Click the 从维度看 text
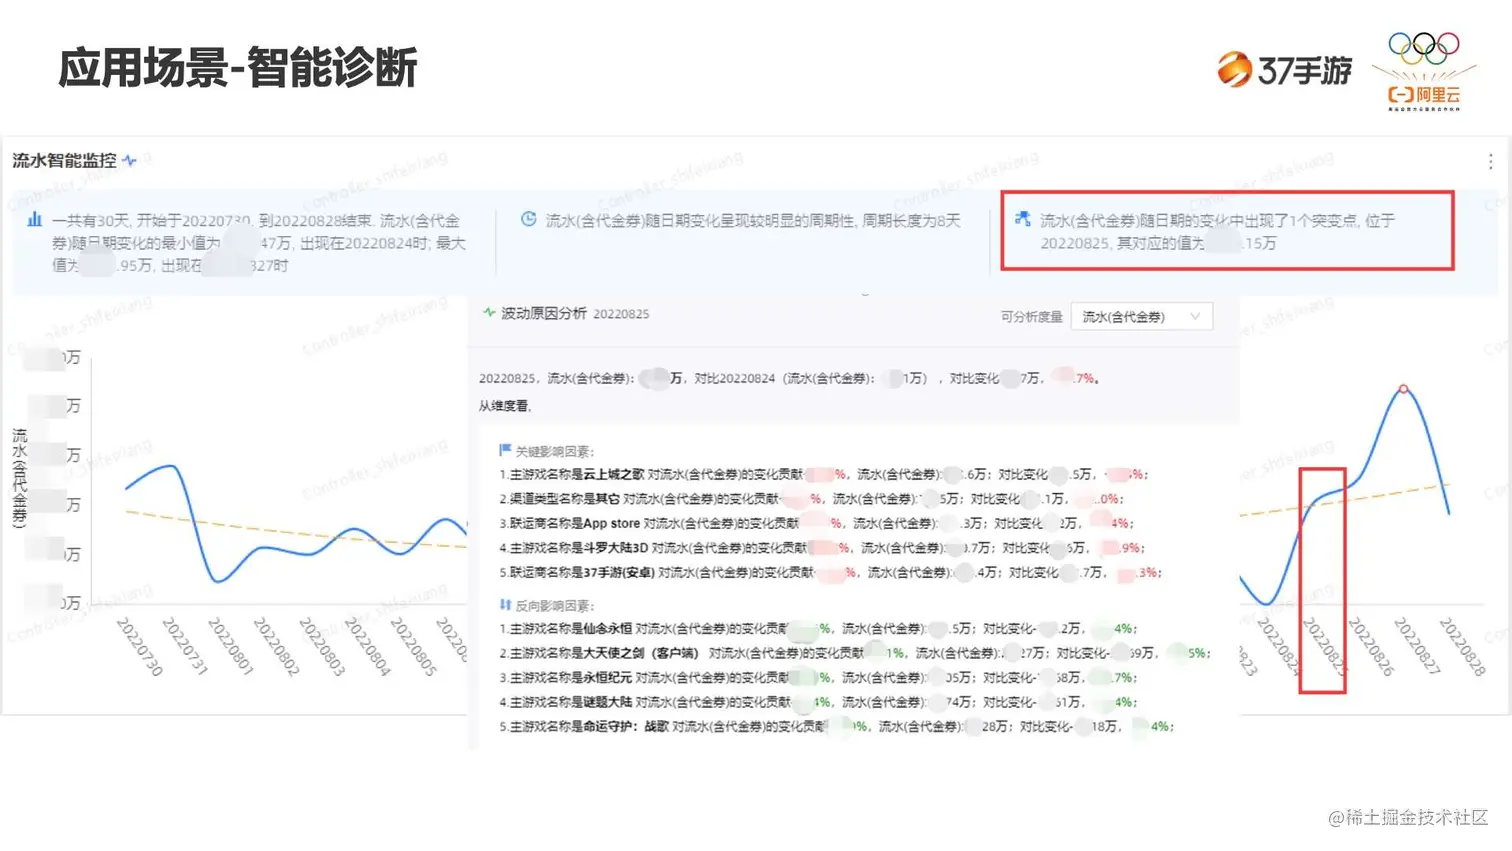 click(x=505, y=405)
